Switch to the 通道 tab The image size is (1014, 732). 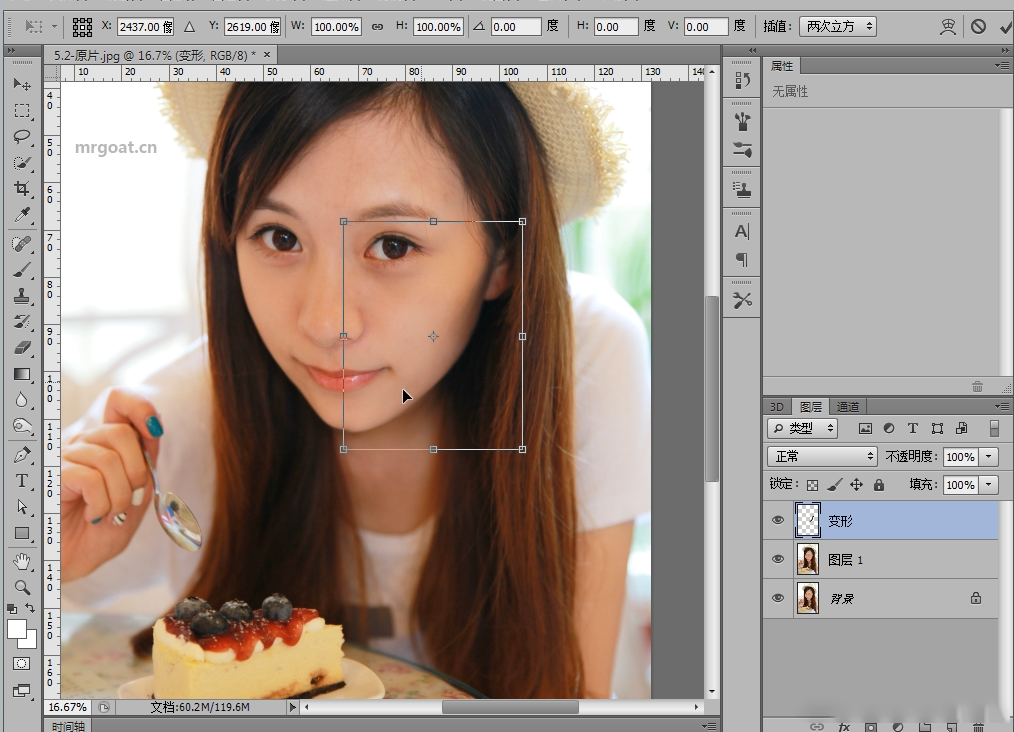[x=847, y=407]
